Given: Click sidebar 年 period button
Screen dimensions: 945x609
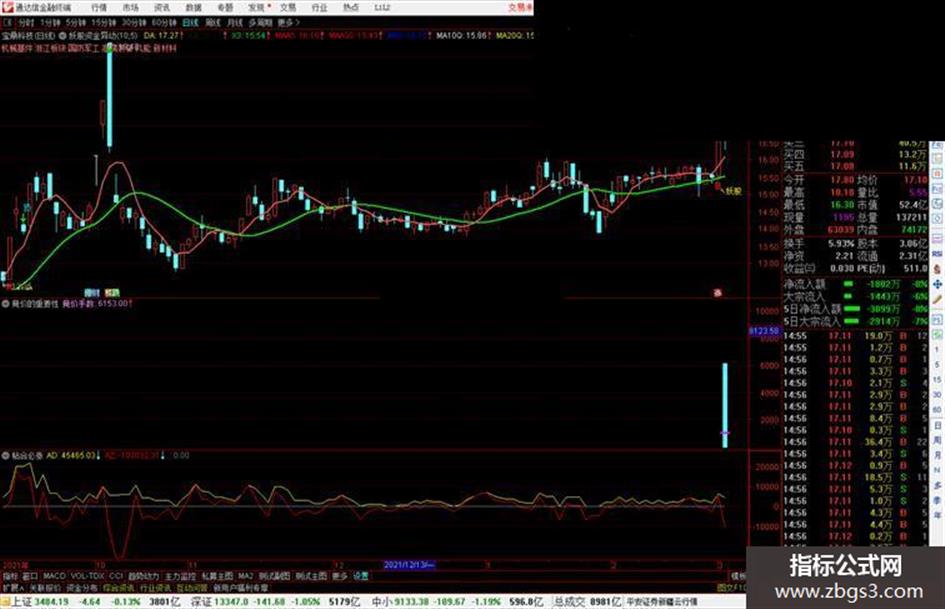Looking at the screenshot, I should [937, 516].
